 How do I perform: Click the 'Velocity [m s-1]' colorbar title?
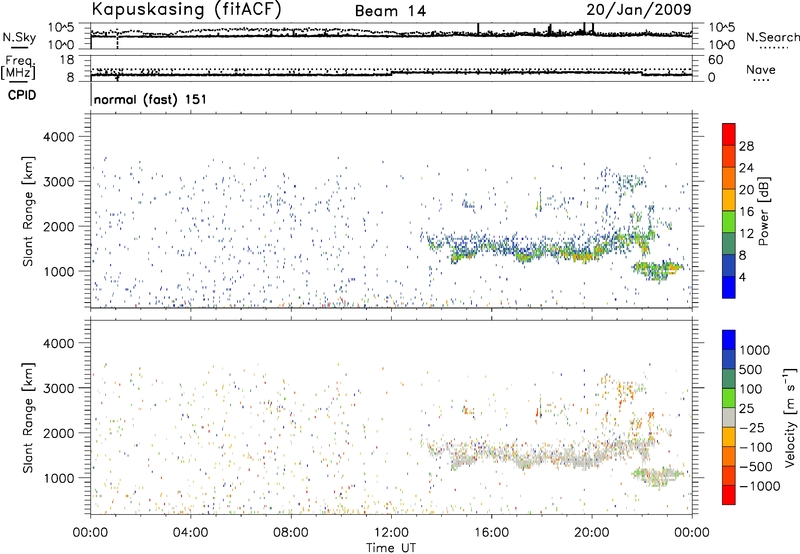[x=790, y=417]
